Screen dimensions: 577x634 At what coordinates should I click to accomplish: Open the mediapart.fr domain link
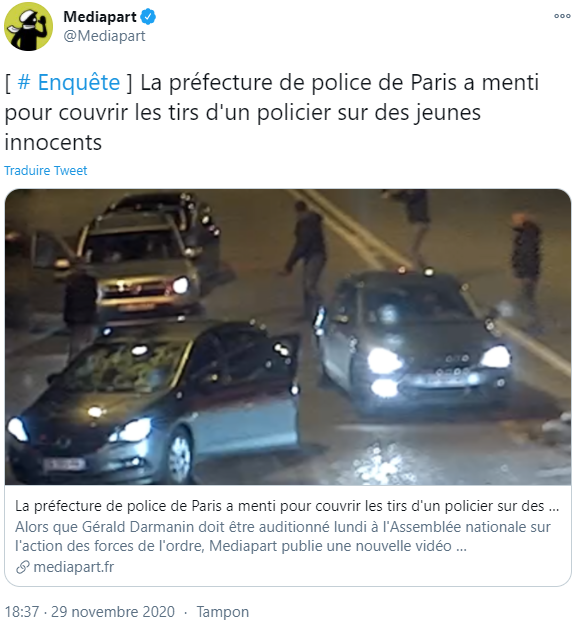[74, 567]
